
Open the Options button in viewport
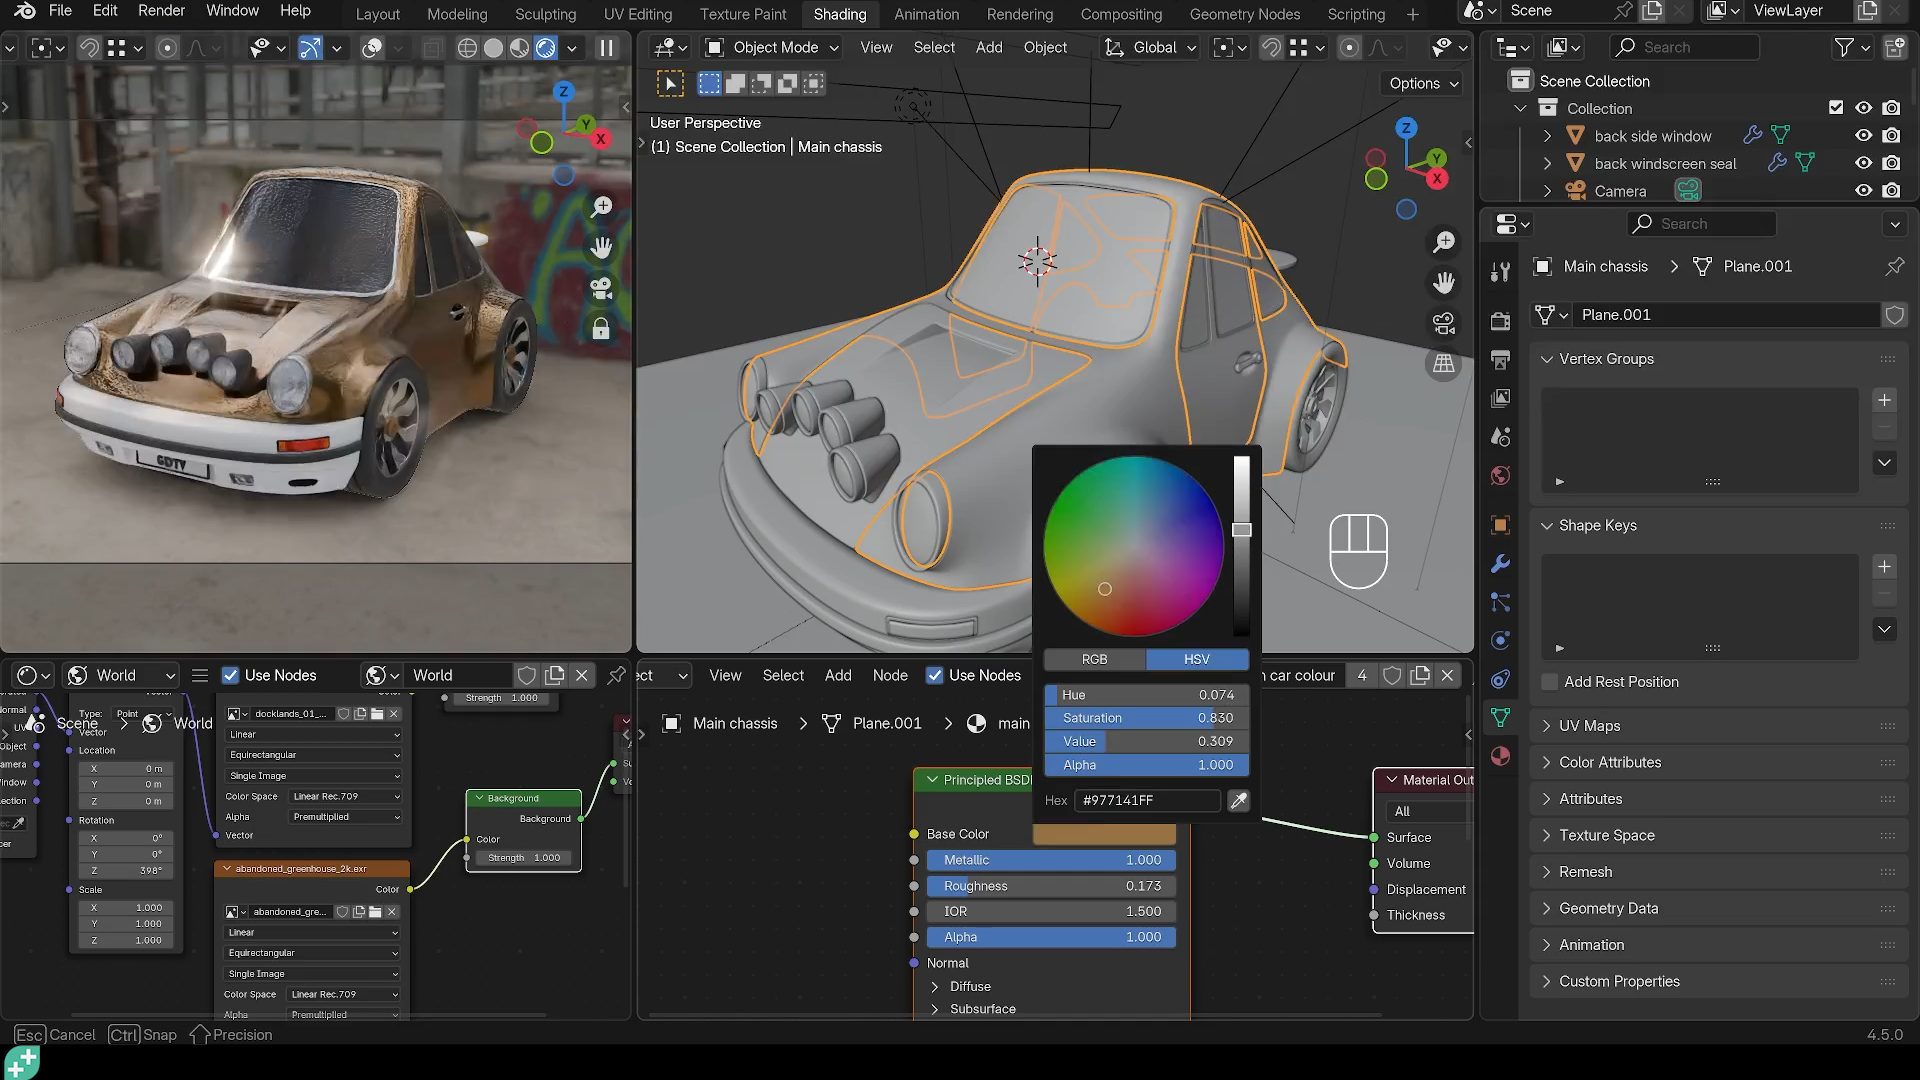(x=1423, y=83)
